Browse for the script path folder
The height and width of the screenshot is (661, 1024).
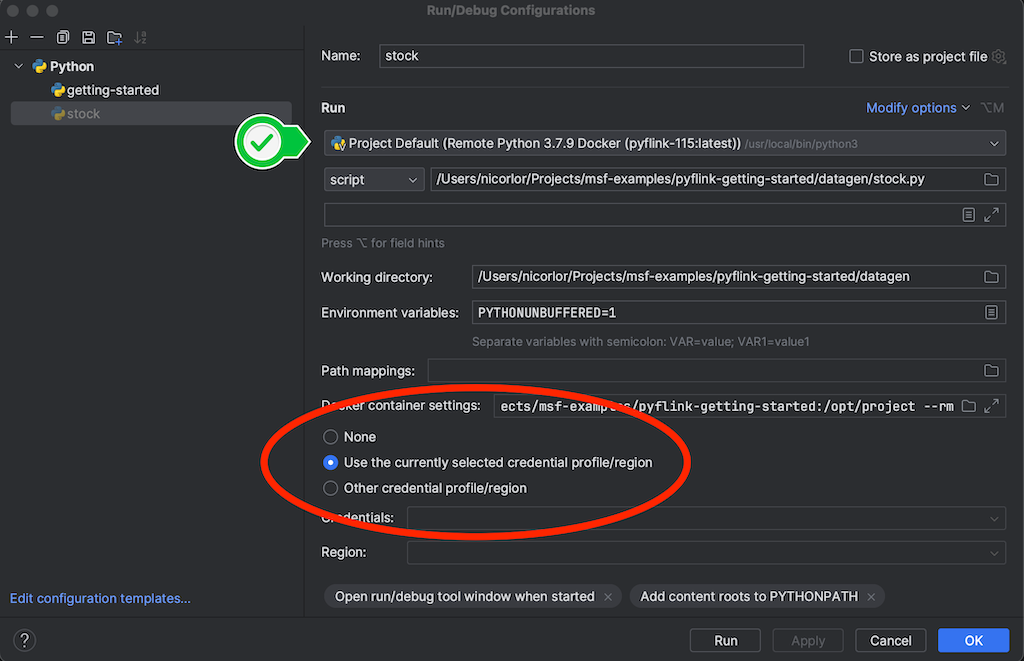coord(991,179)
